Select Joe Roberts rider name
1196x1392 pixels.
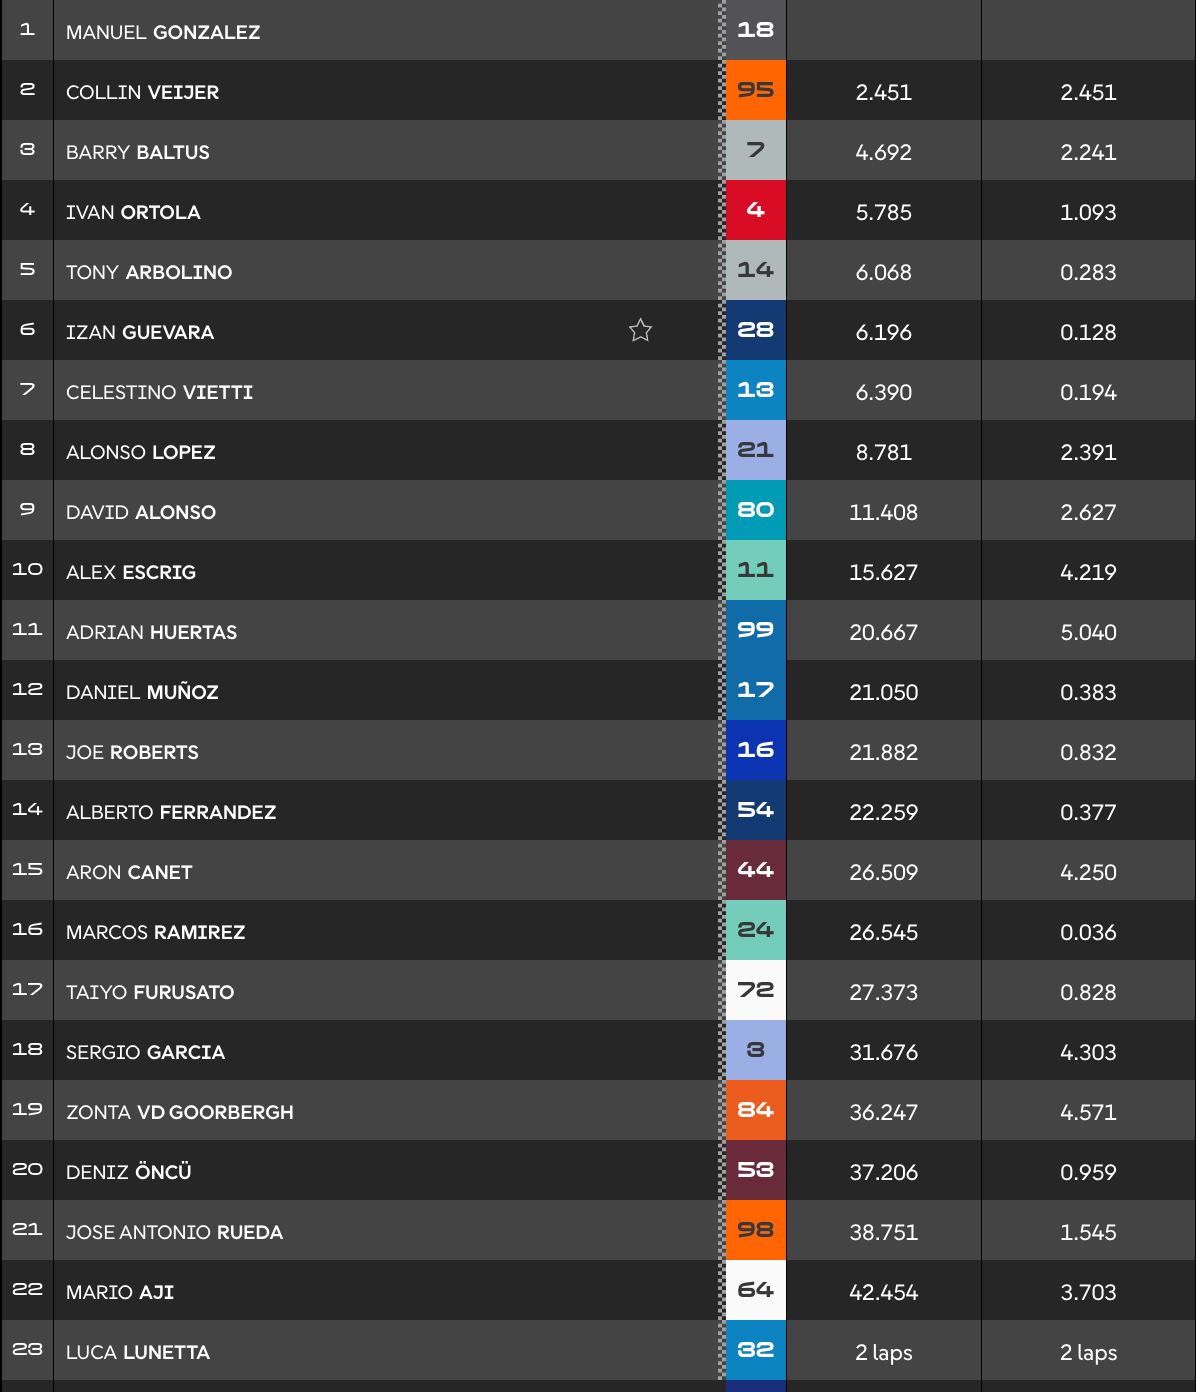click(132, 752)
